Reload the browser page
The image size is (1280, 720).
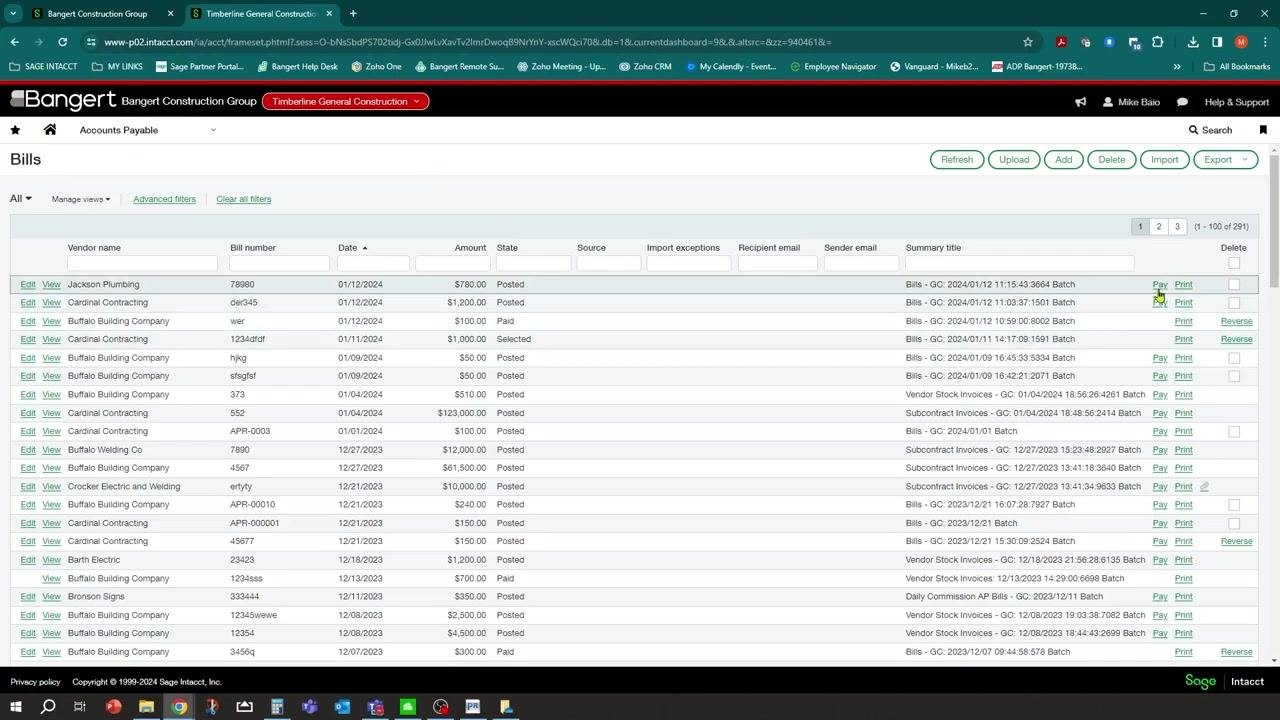62,42
